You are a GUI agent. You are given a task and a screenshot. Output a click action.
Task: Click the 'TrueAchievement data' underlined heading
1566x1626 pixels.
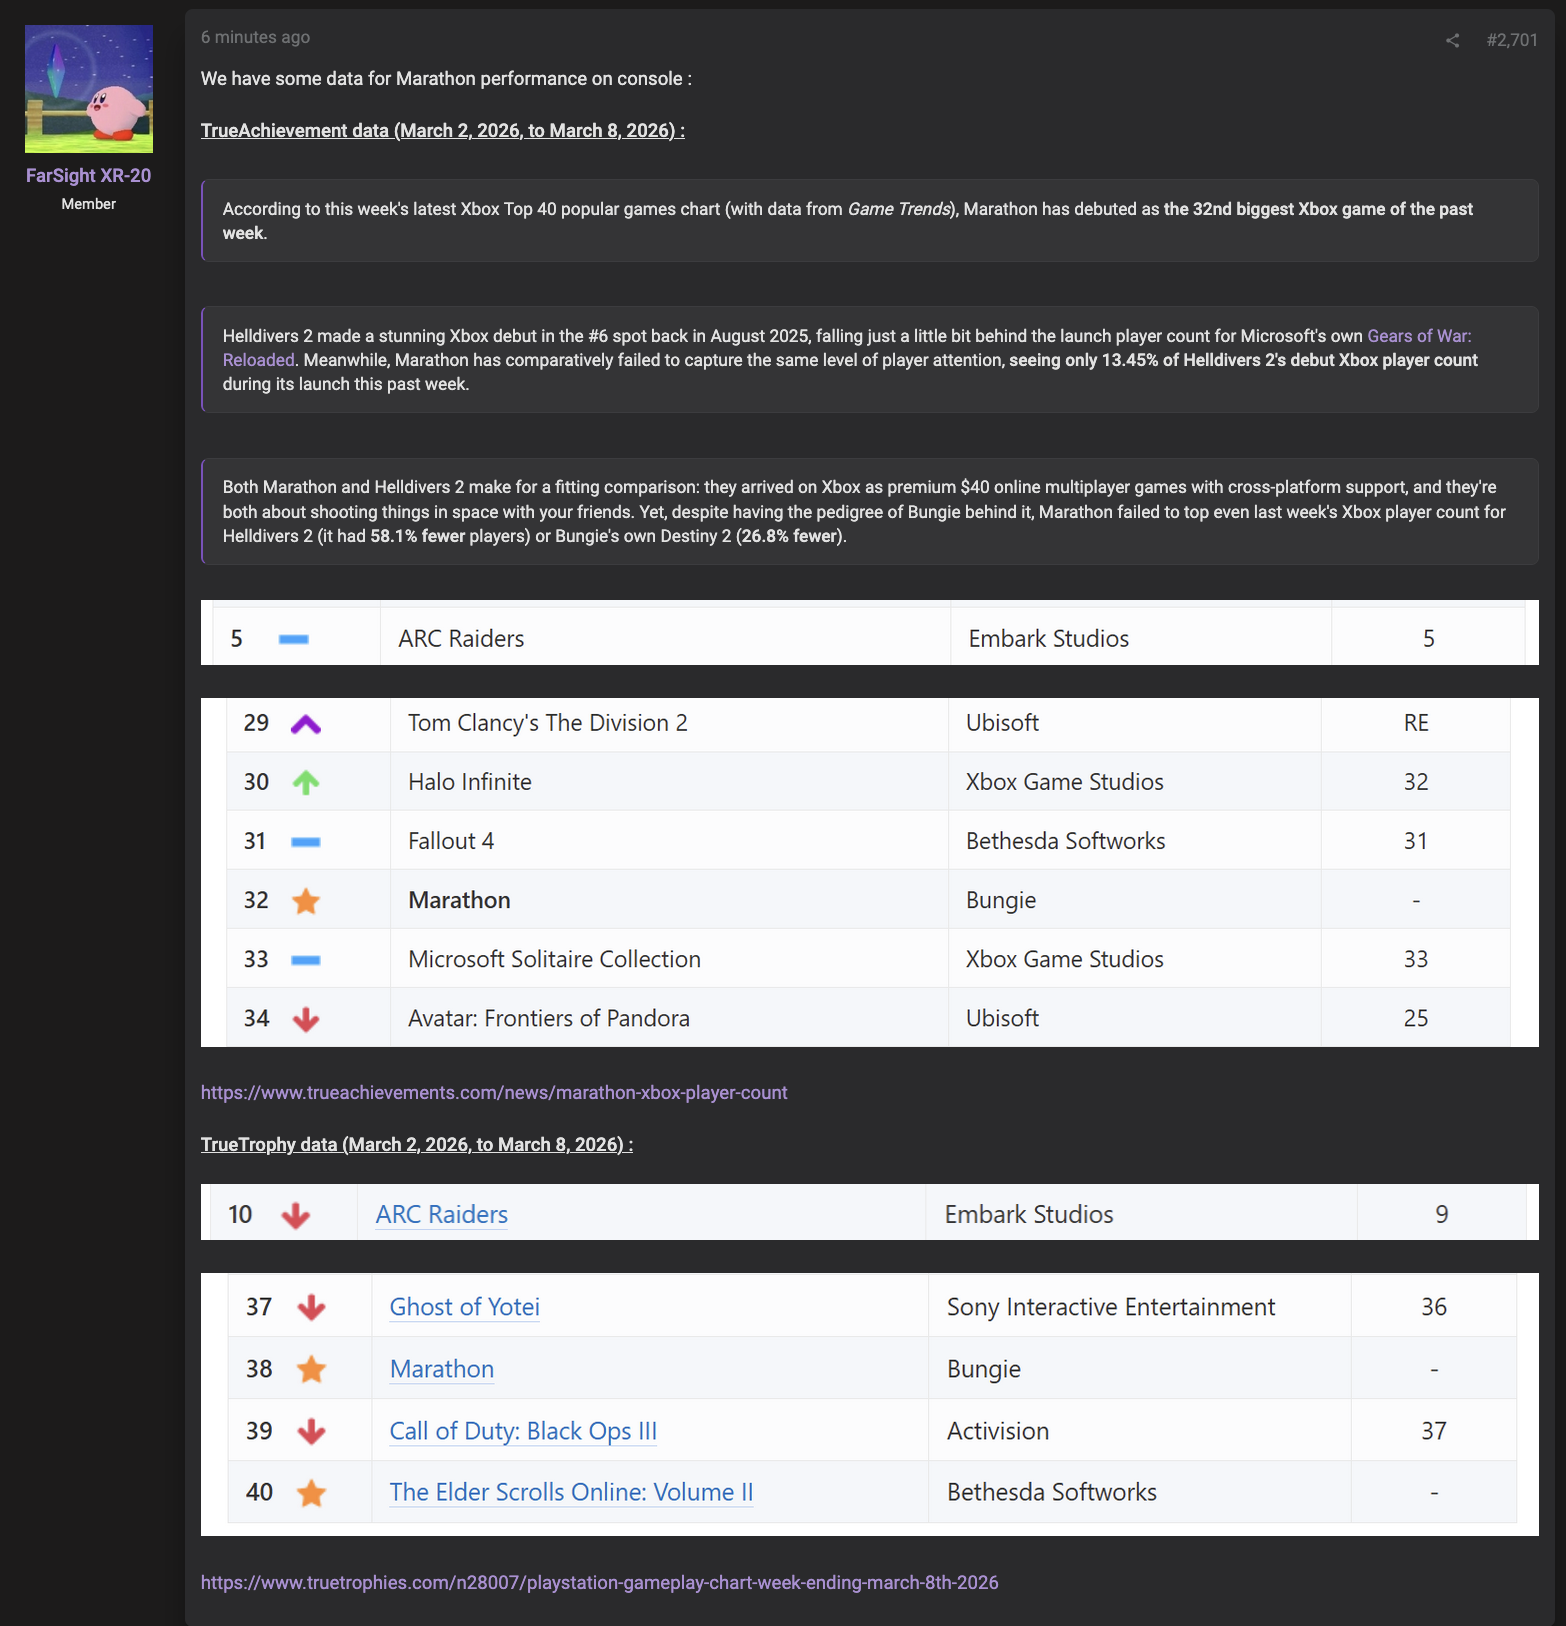(443, 131)
